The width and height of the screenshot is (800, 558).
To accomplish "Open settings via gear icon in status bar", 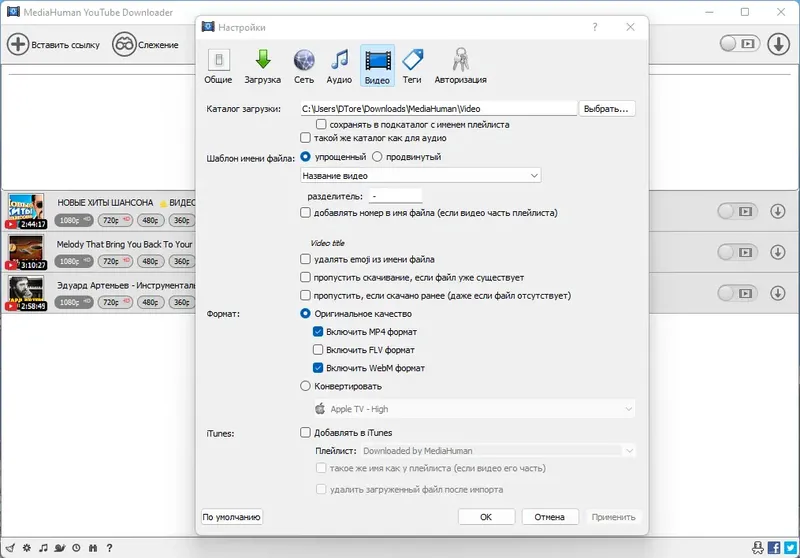I will pos(27,548).
